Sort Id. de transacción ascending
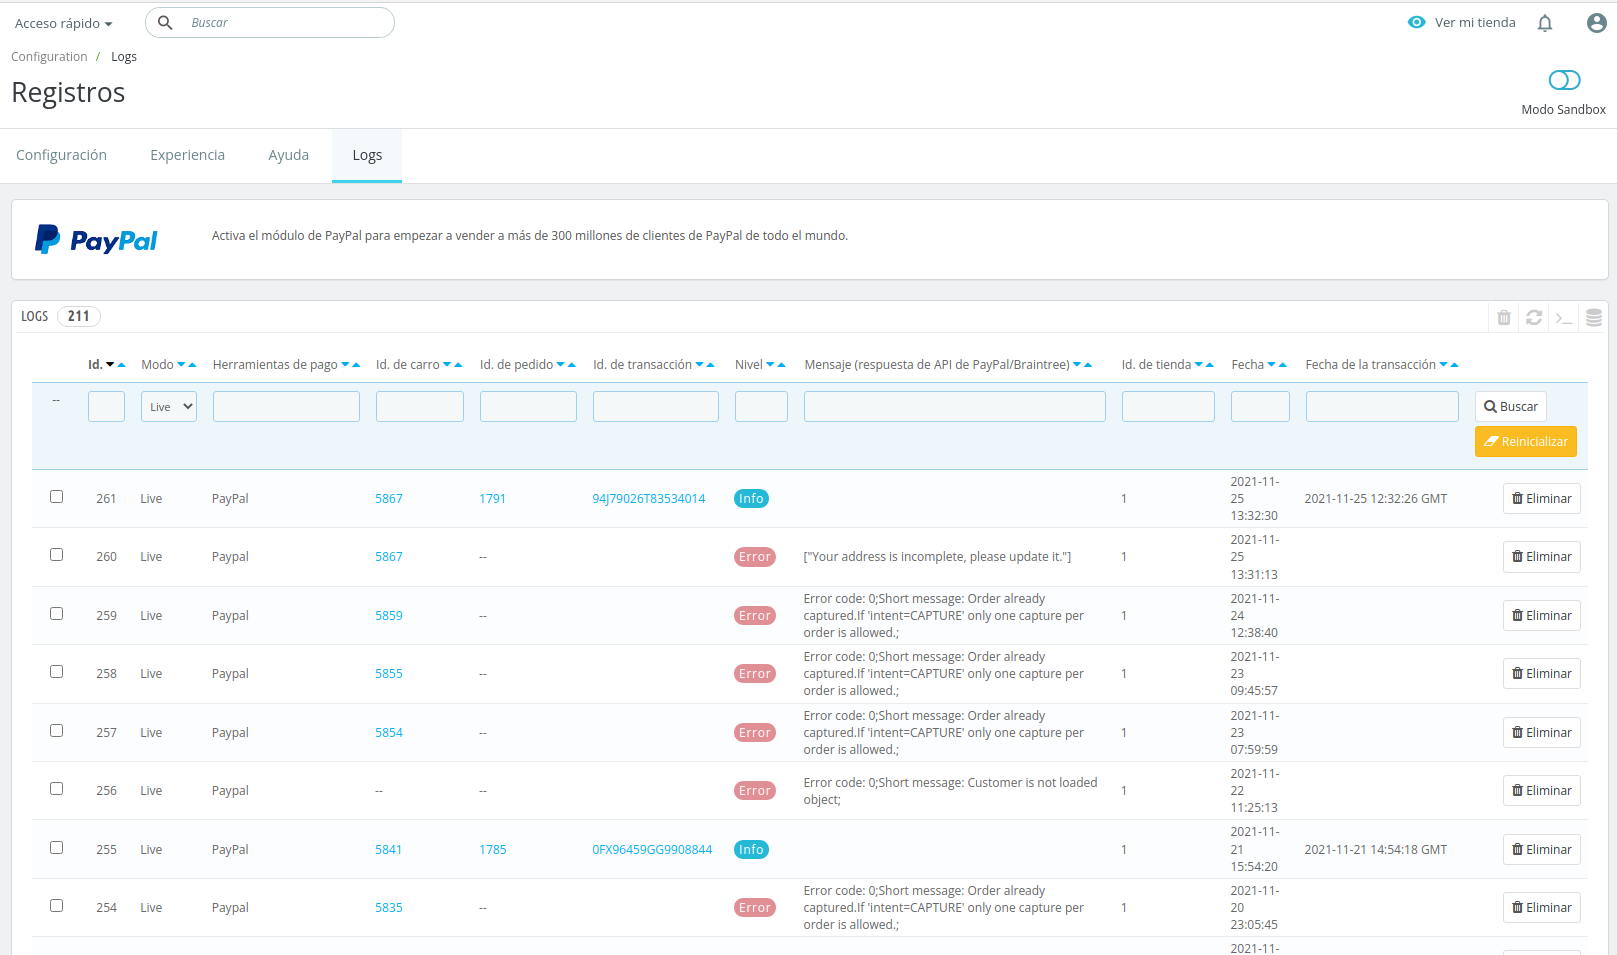The width and height of the screenshot is (1617, 955). (711, 365)
